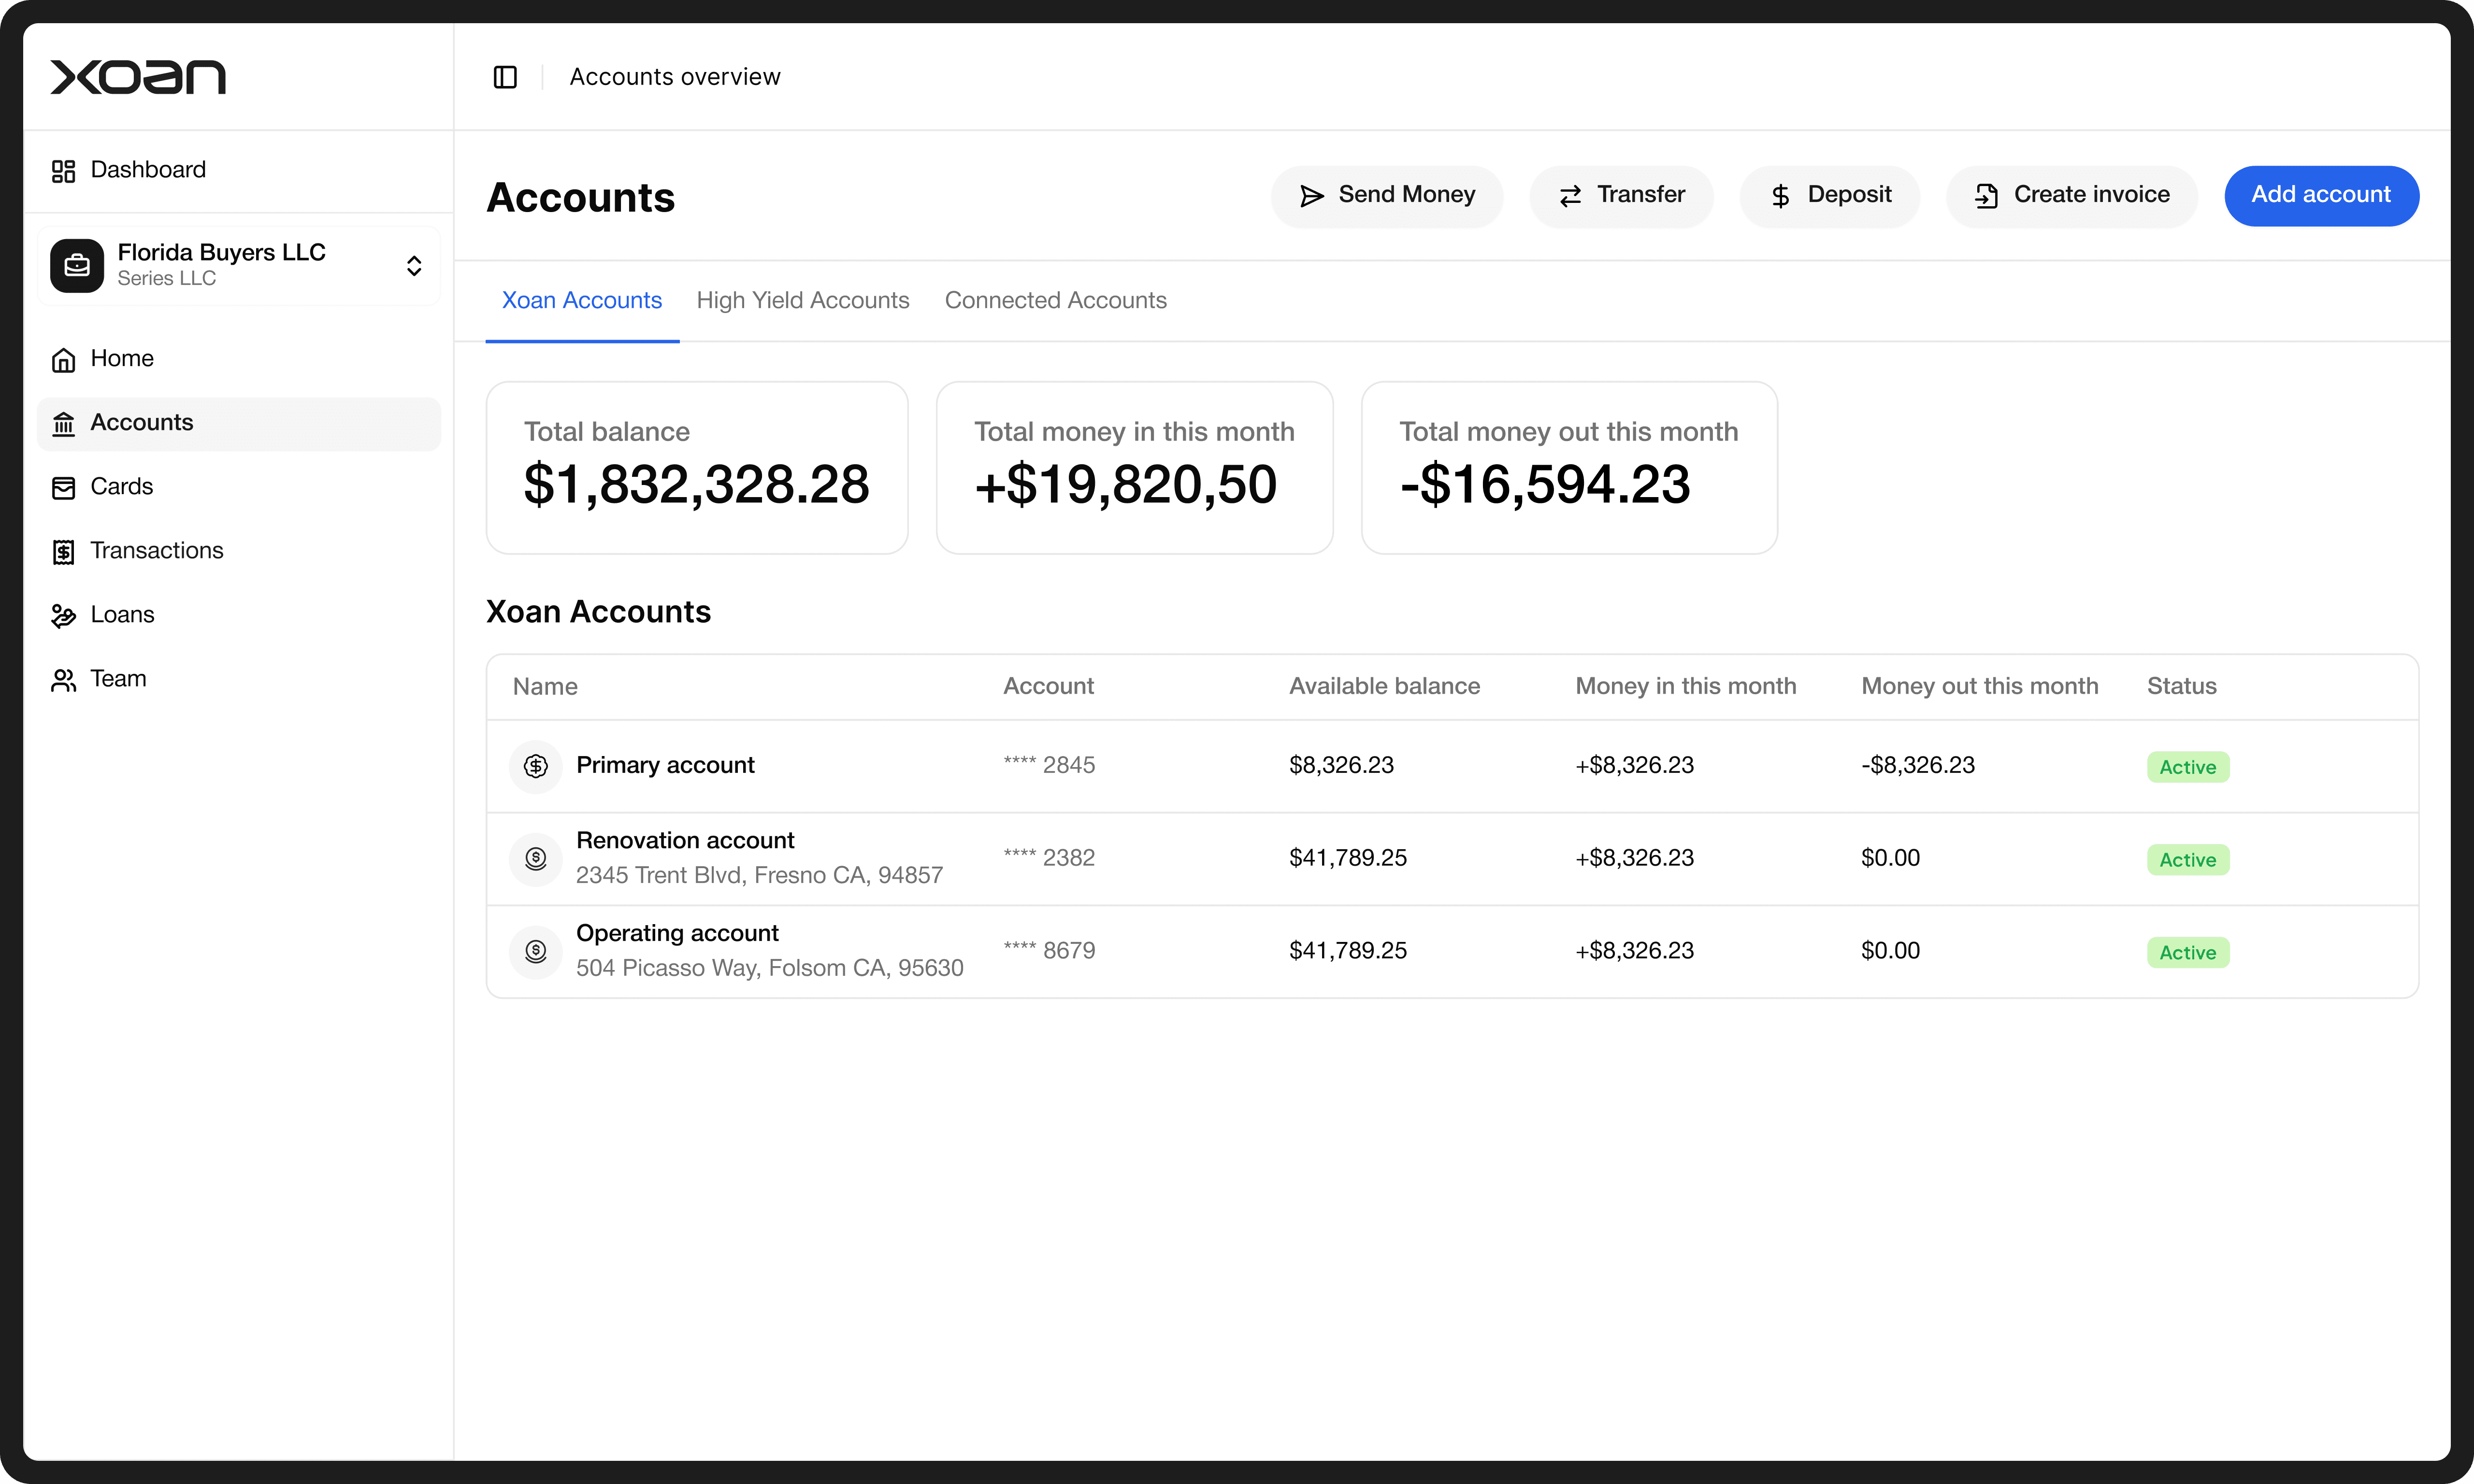Open the Loans section
This screenshot has height=1484, width=2474.
pyautogui.click(x=122, y=615)
